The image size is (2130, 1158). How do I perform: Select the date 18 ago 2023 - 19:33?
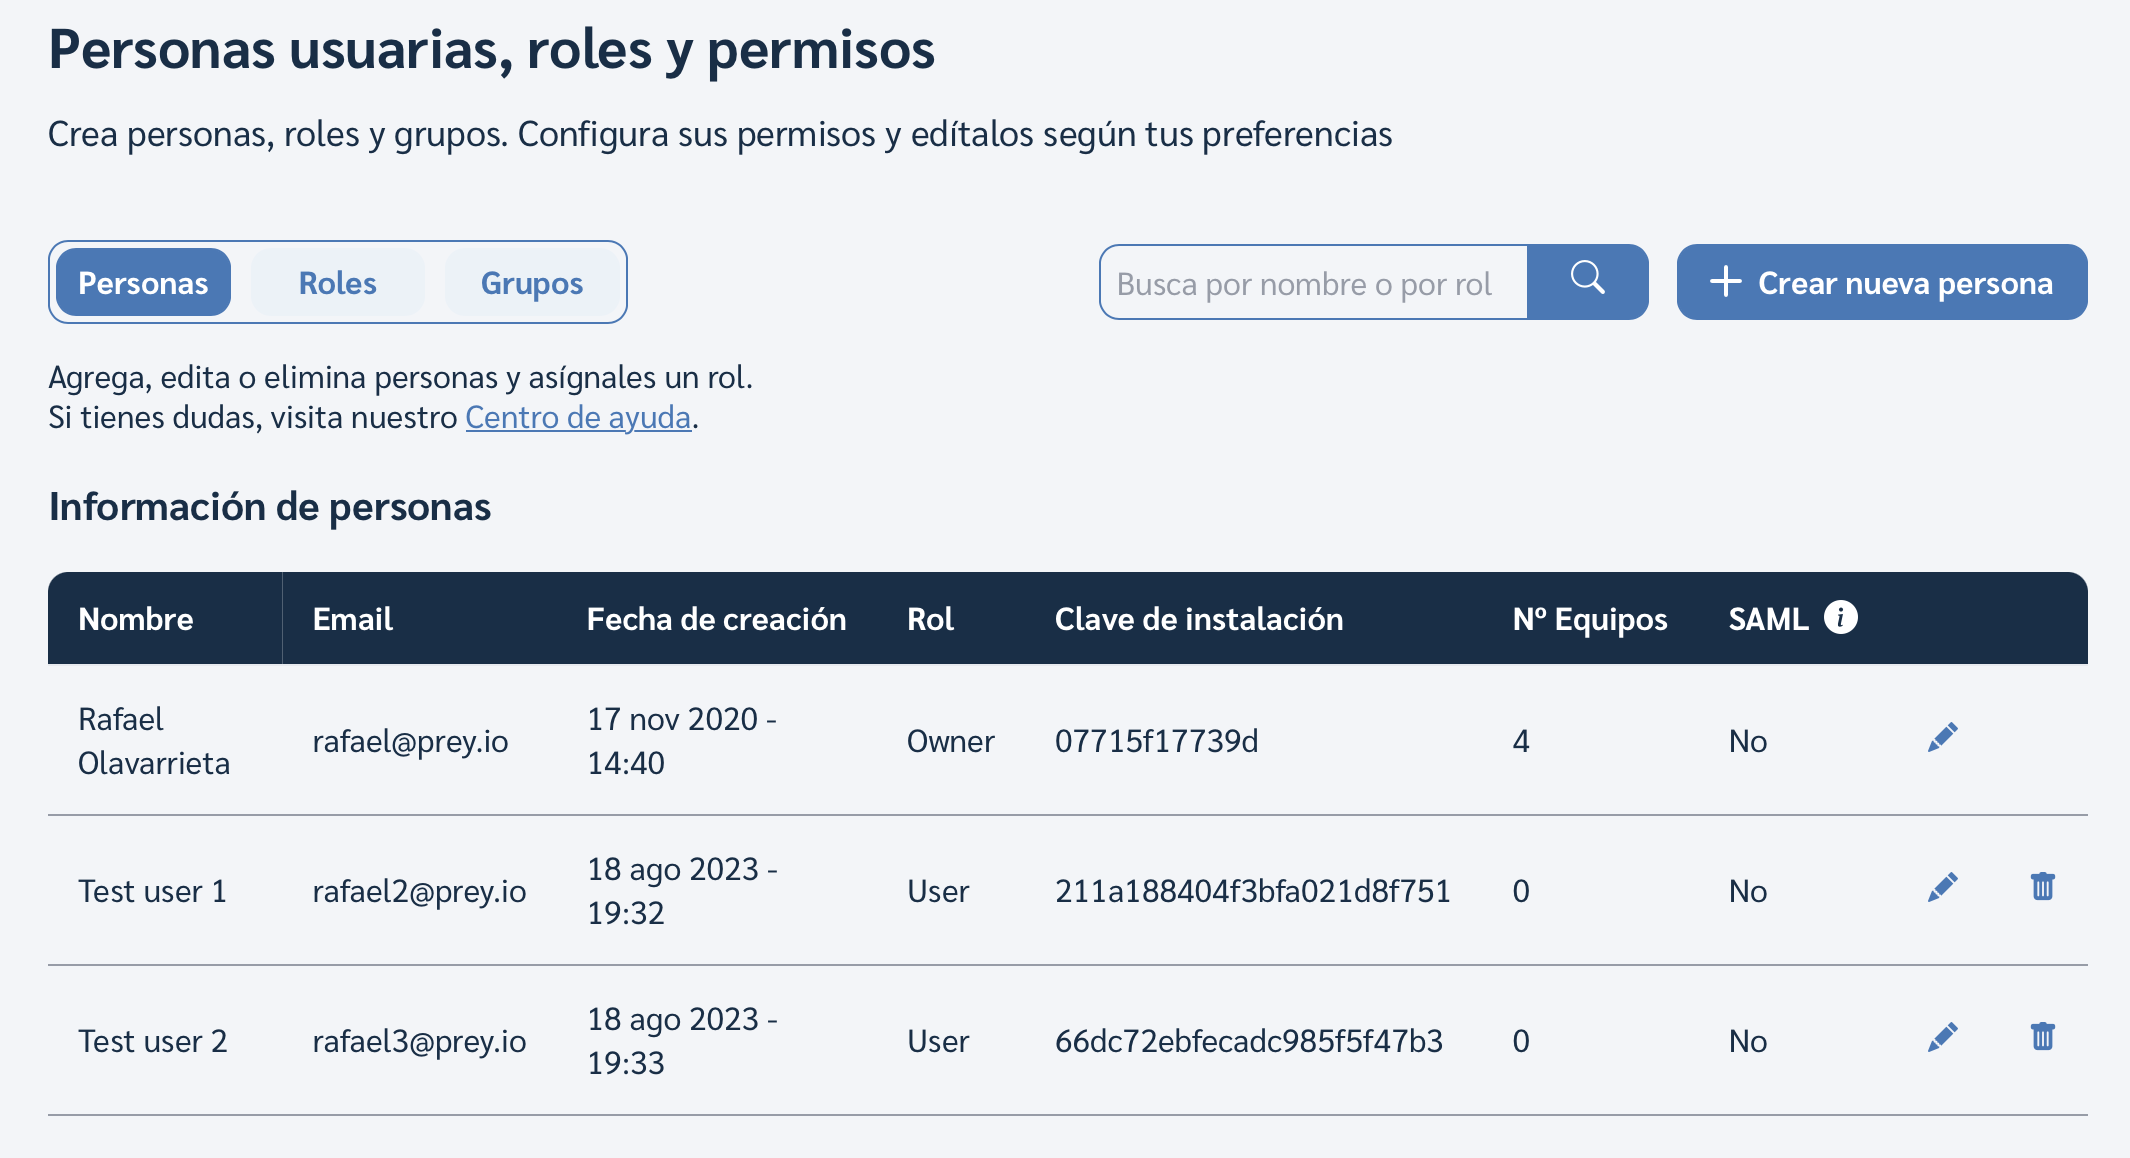(682, 1041)
